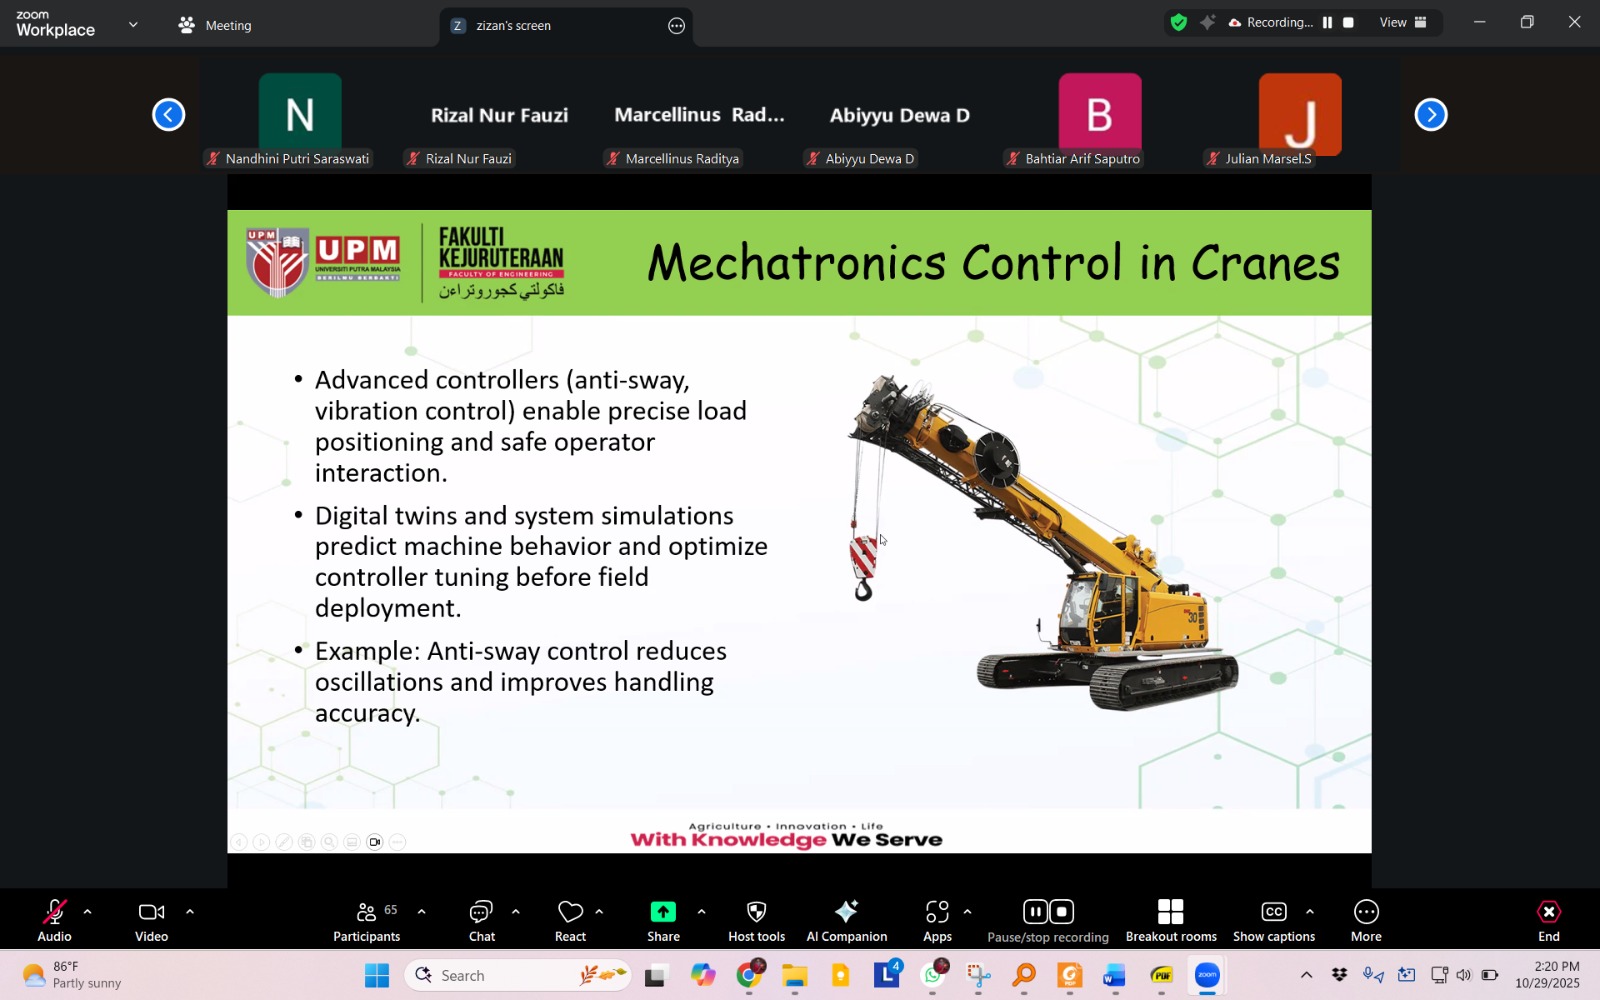Open Host tools shield icon
1600x1000 pixels.
[756, 920]
